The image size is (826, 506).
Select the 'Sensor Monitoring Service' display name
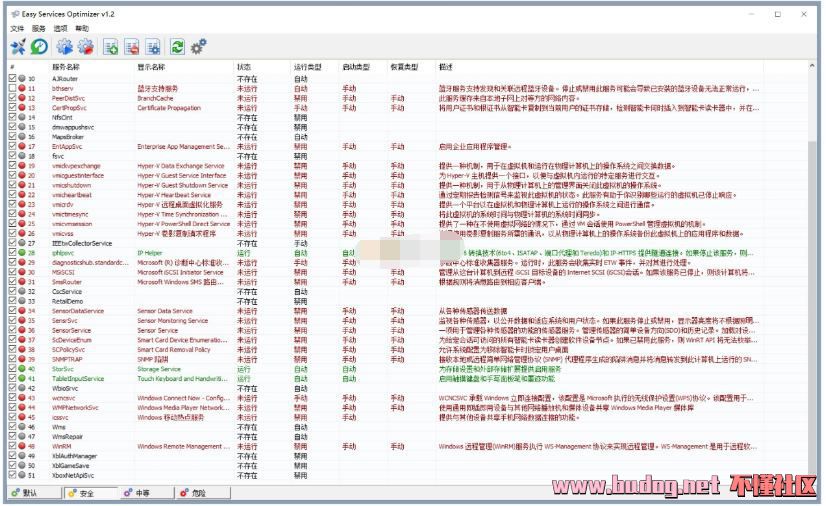173,321
